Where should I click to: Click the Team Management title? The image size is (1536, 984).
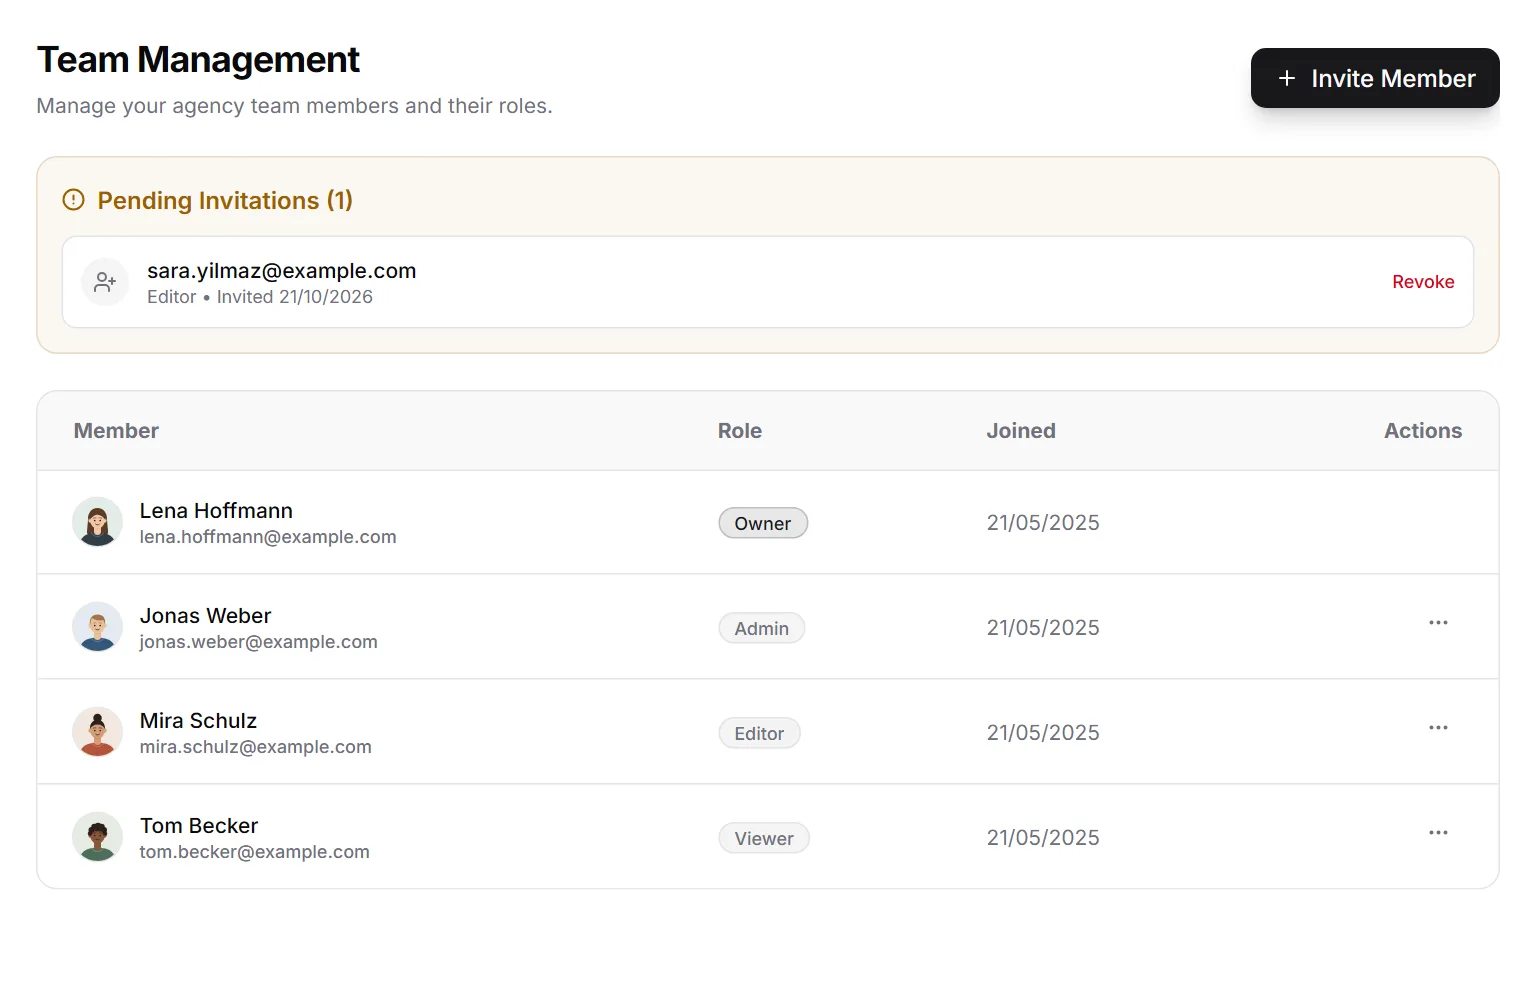click(198, 60)
